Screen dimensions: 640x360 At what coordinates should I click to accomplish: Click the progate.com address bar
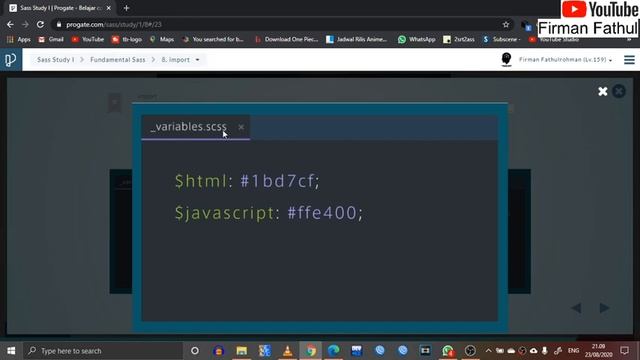(282, 24)
